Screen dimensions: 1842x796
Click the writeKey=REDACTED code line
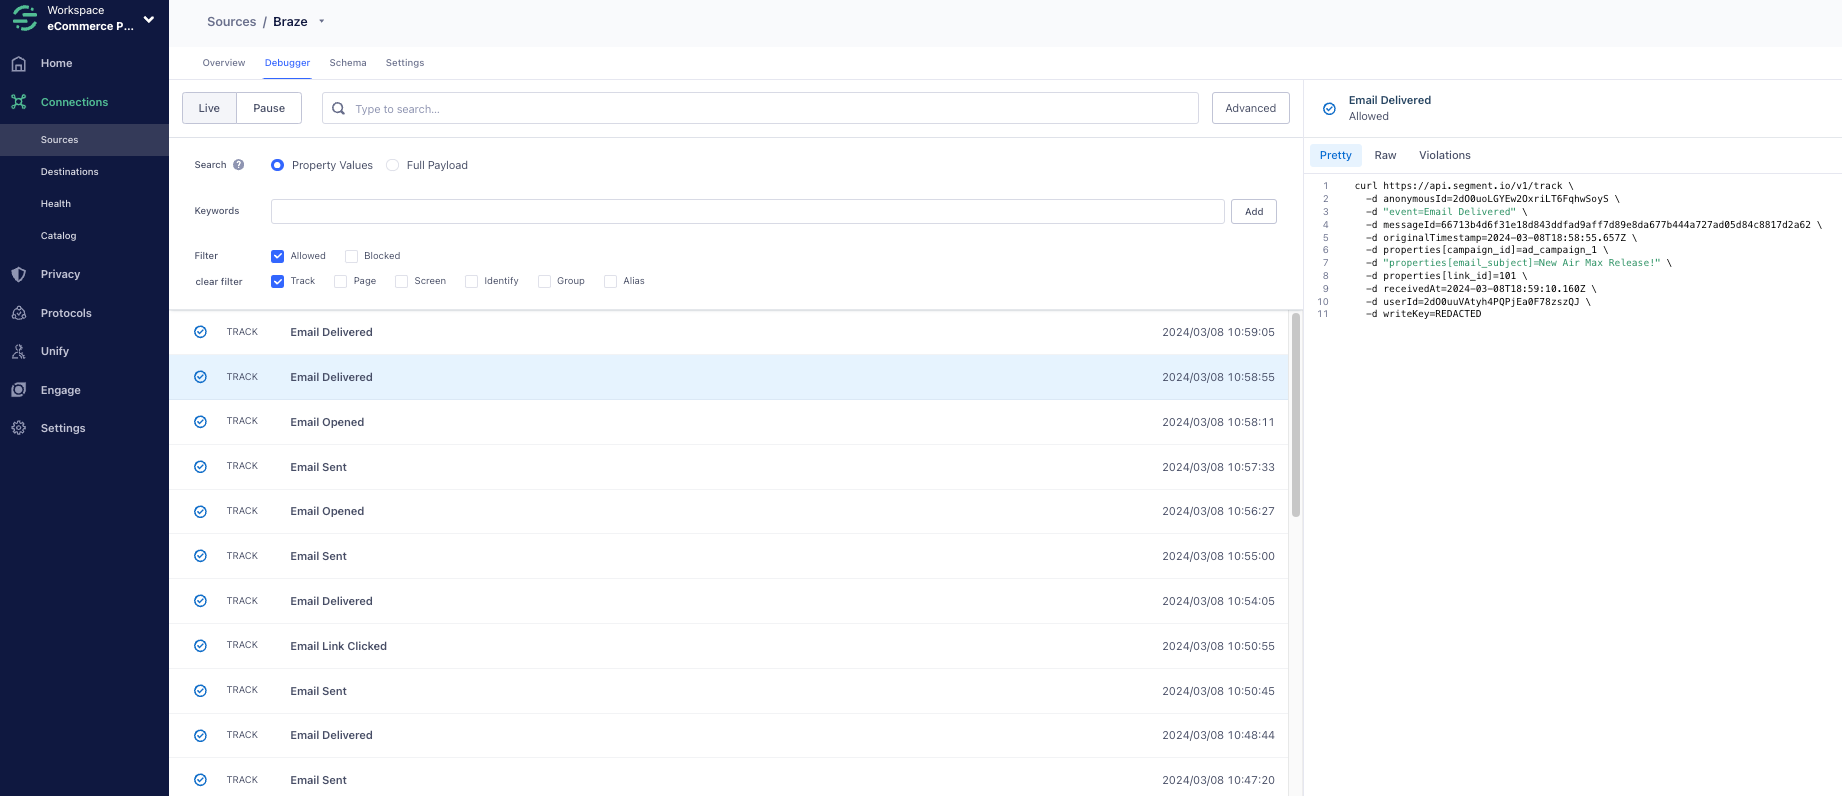1424,314
